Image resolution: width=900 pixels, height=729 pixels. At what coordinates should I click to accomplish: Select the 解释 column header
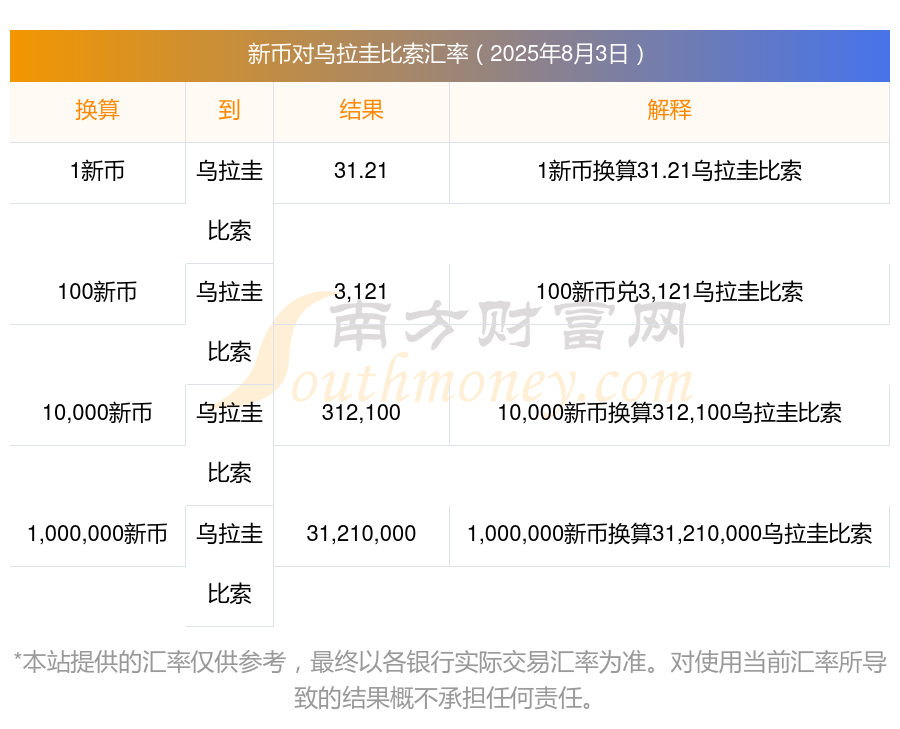(x=669, y=110)
